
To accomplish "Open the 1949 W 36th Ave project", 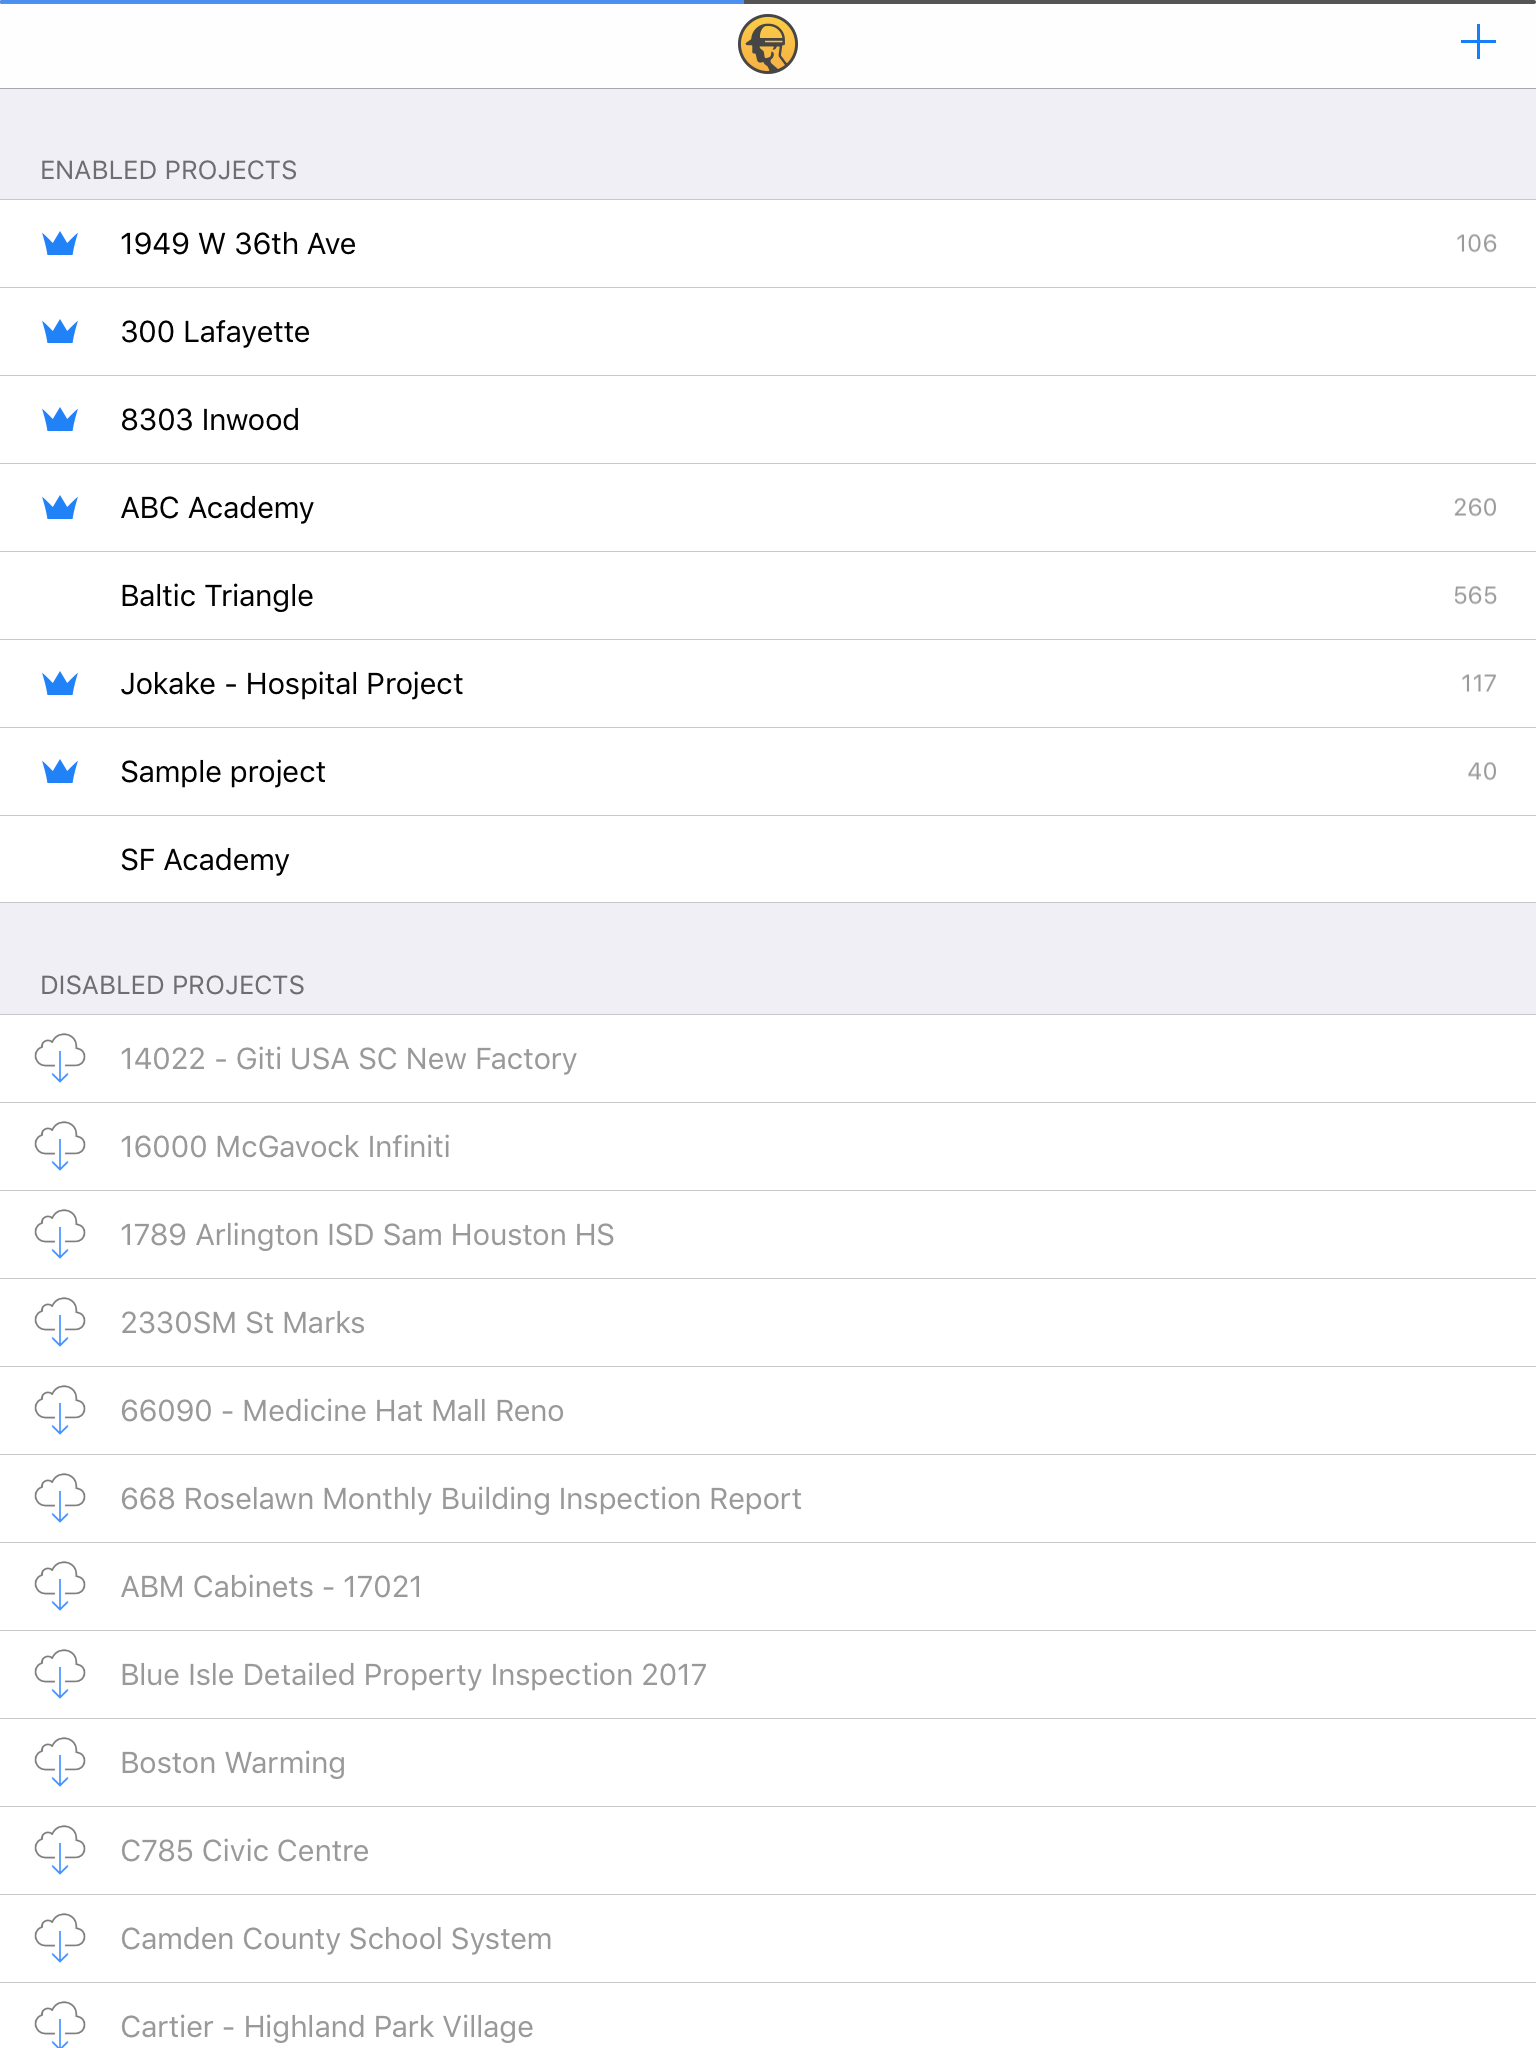I will [x=768, y=244].
